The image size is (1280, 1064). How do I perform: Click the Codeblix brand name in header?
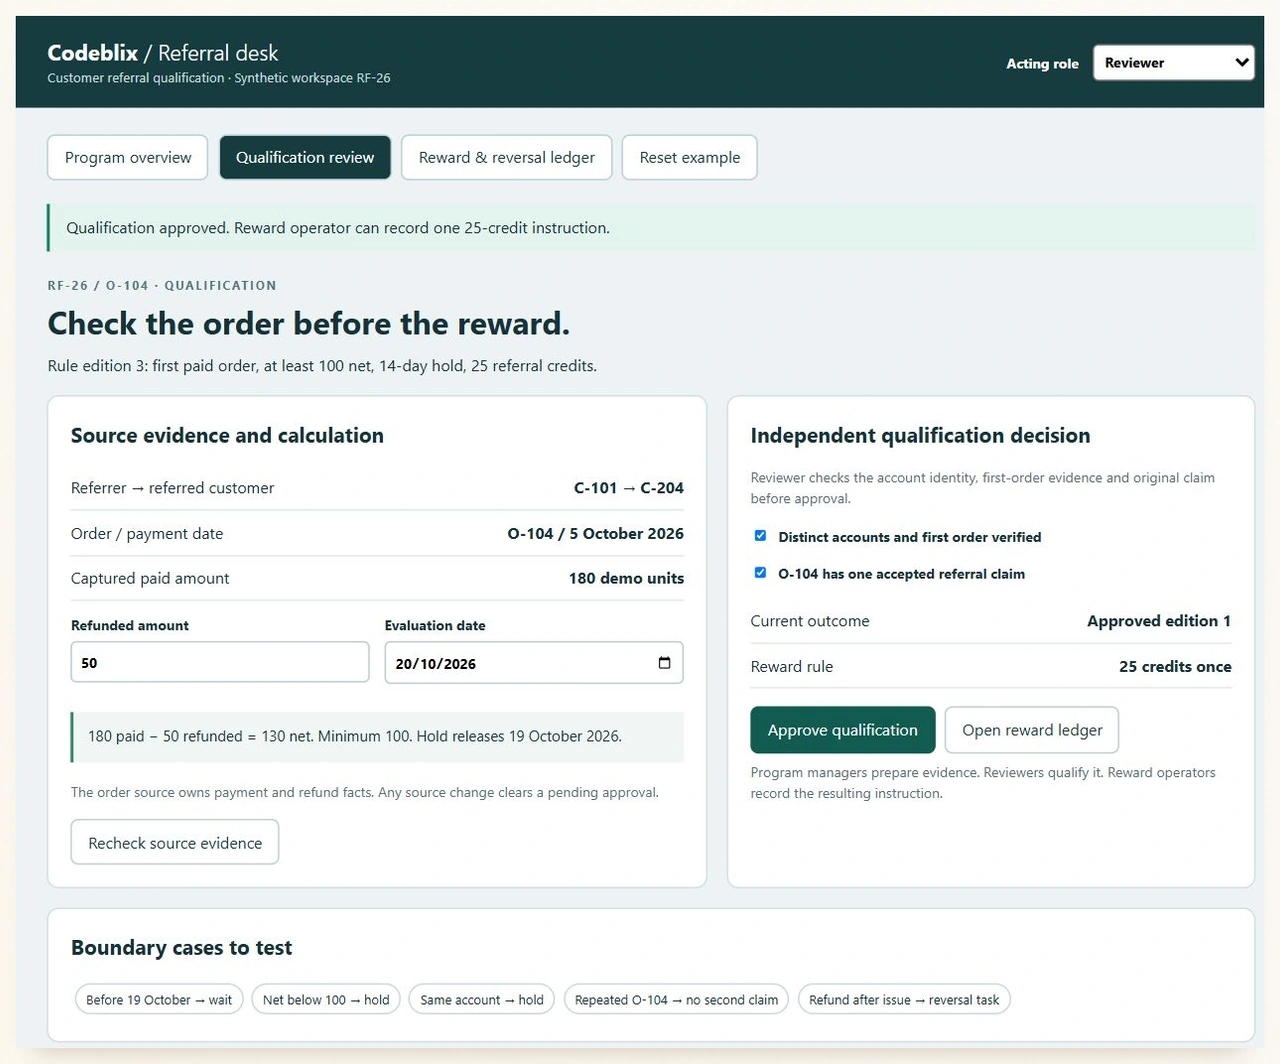tap(93, 53)
